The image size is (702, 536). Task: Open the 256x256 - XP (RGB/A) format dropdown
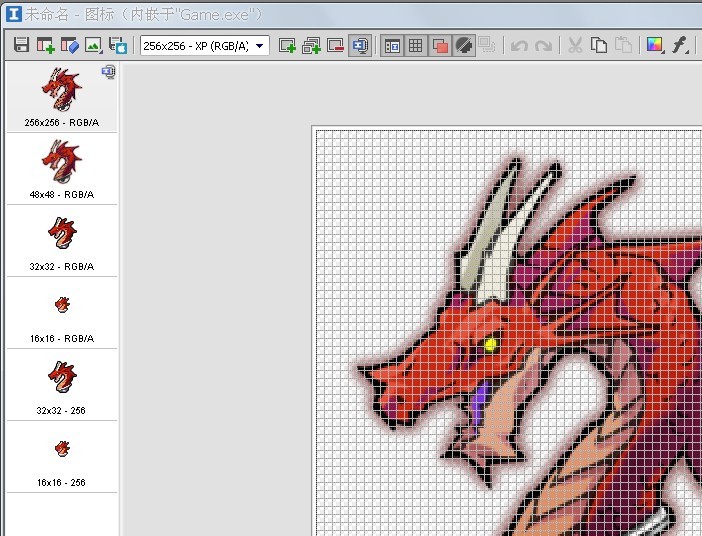205,46
